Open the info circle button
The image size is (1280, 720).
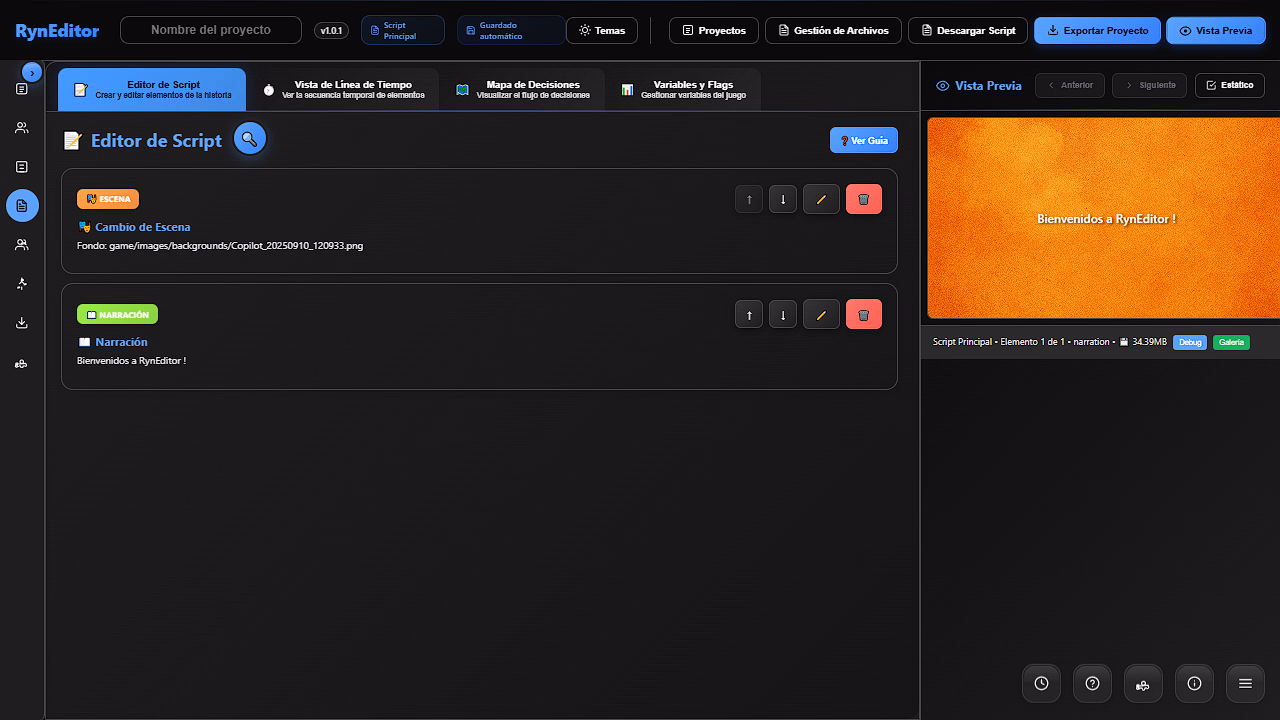pos(1194,683)
